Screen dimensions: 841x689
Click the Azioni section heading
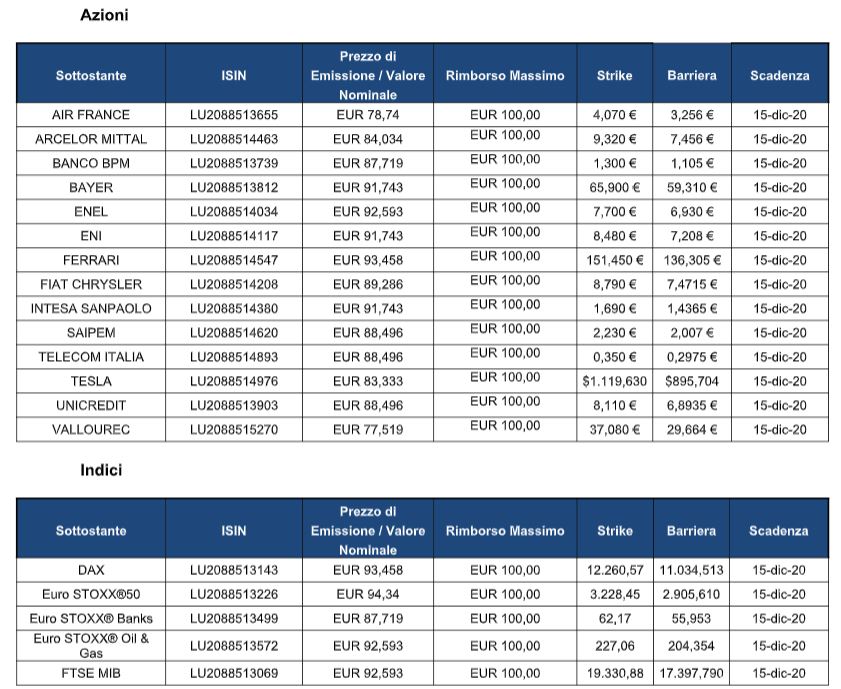pyautogui.click(x=104, y=14)
